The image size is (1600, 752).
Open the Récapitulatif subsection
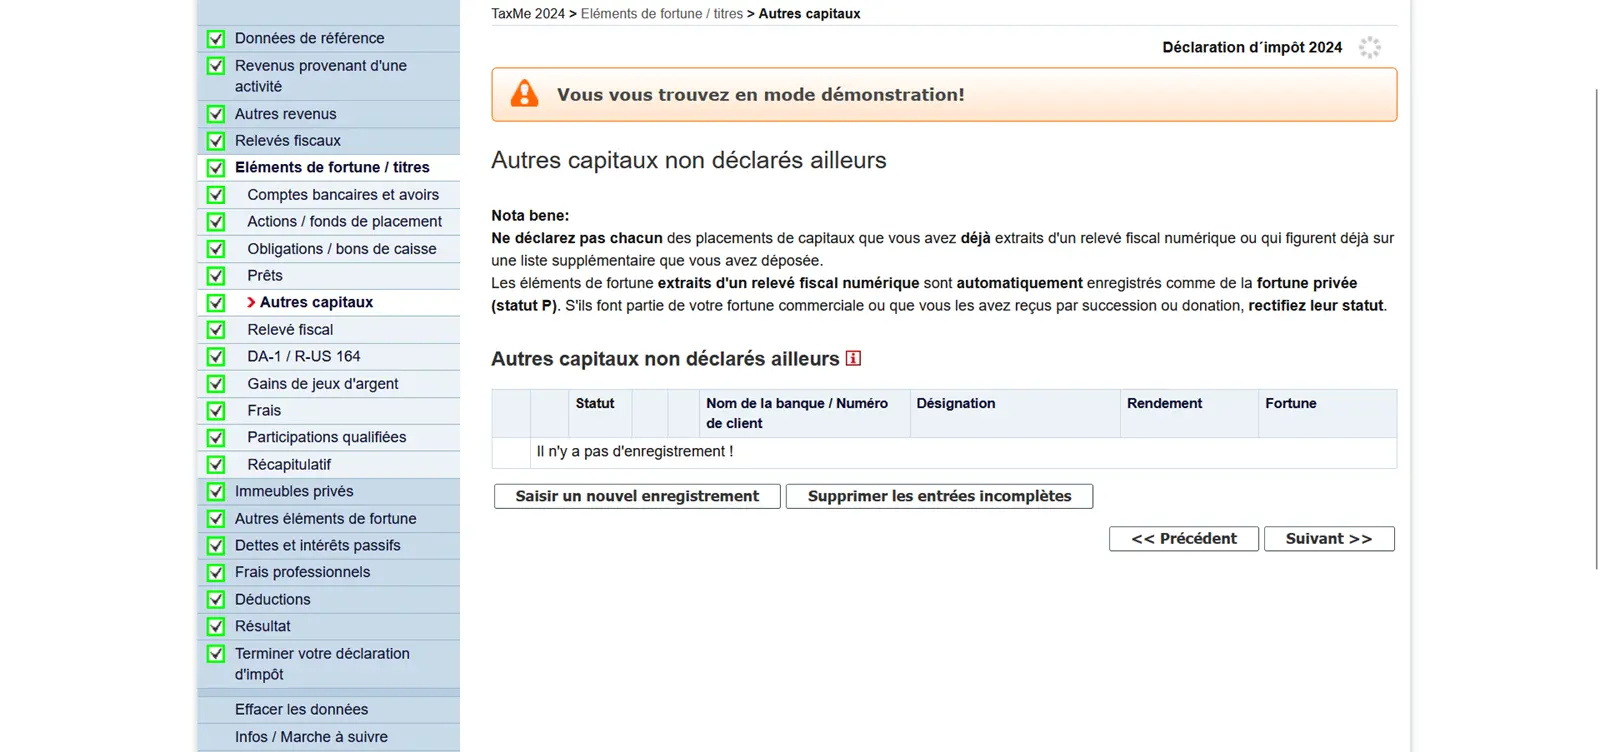(289, 464)
